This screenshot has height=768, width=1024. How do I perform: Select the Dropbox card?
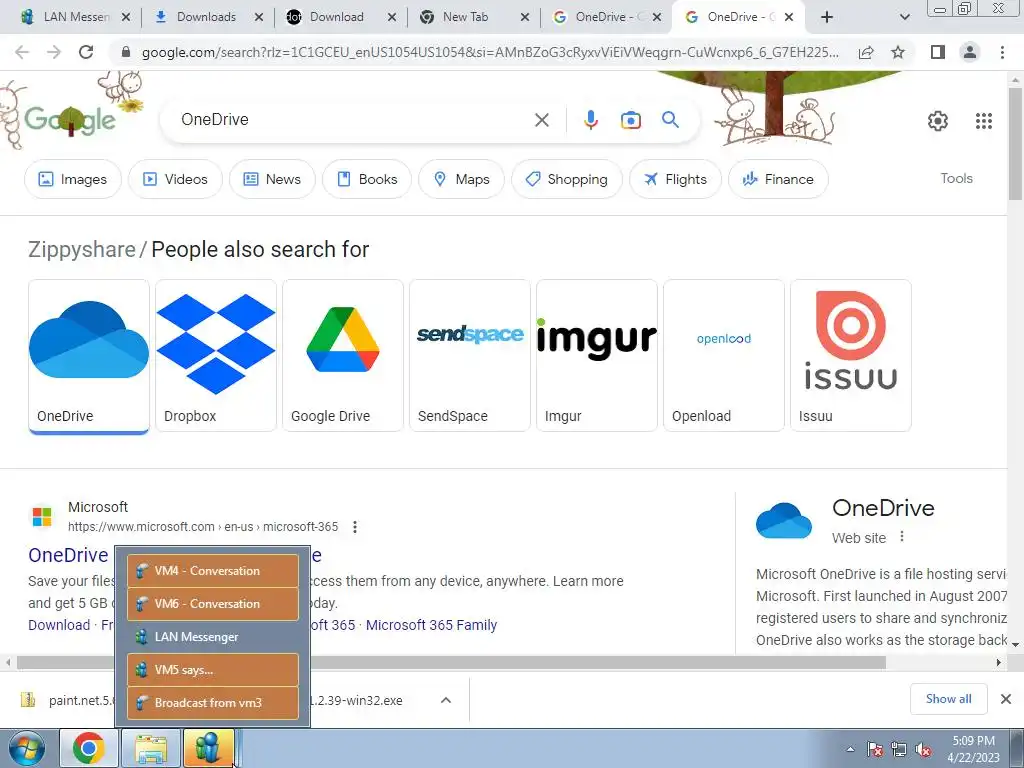tap(216, 355)
